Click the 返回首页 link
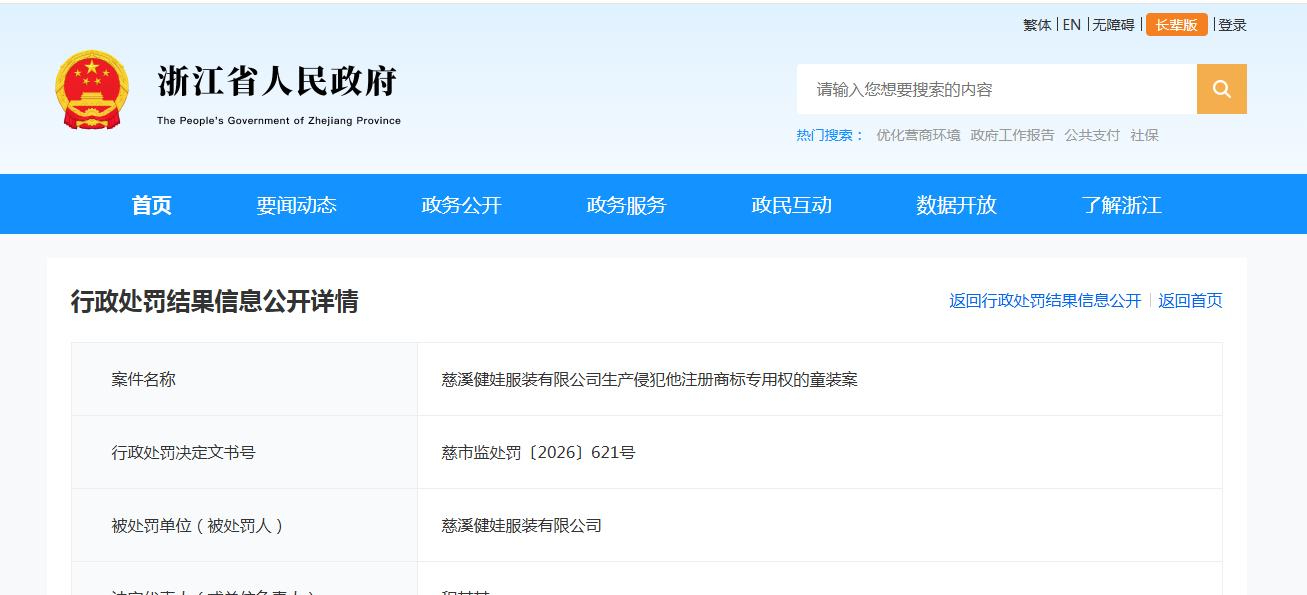Image resolution: width=1307 pixels, height=595 pixels. tap(1190, 301)
